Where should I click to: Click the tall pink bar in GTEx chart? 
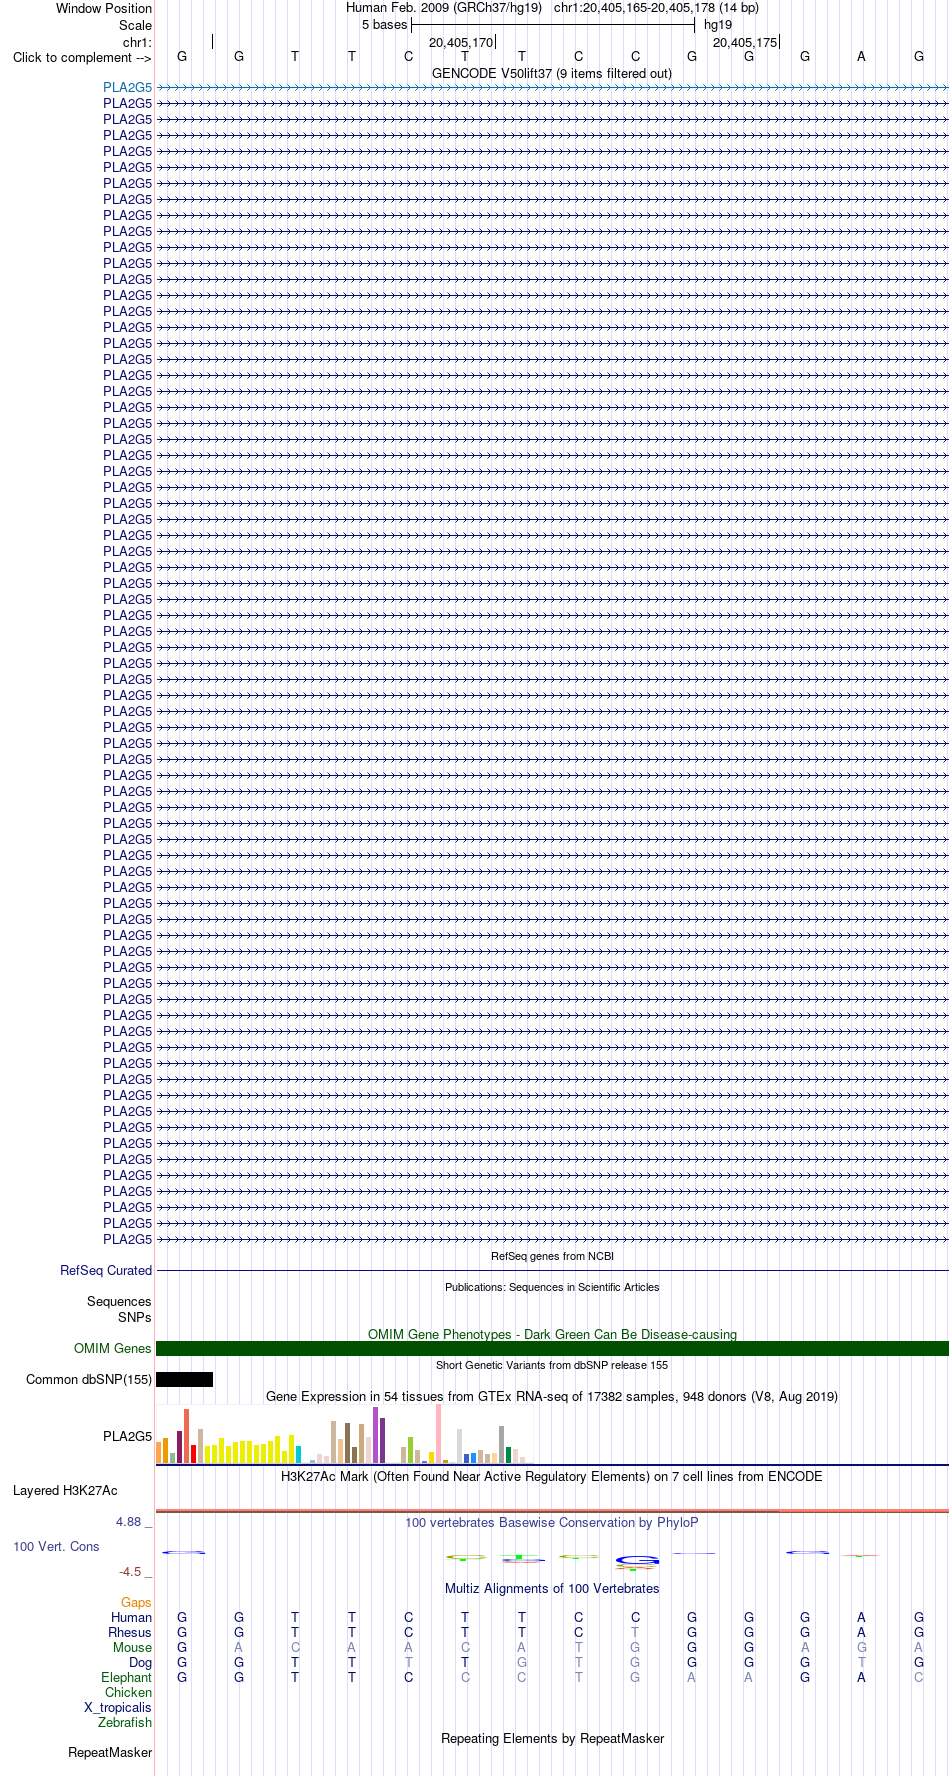point(438,1434)
